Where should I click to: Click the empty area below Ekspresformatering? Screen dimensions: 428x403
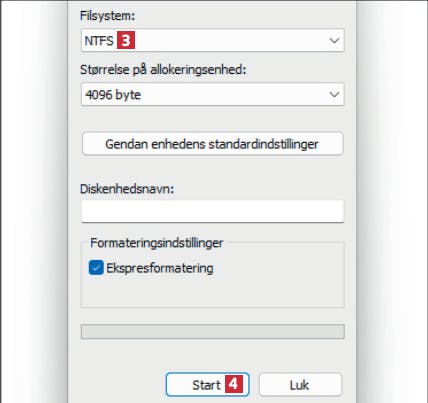[213, 292]
